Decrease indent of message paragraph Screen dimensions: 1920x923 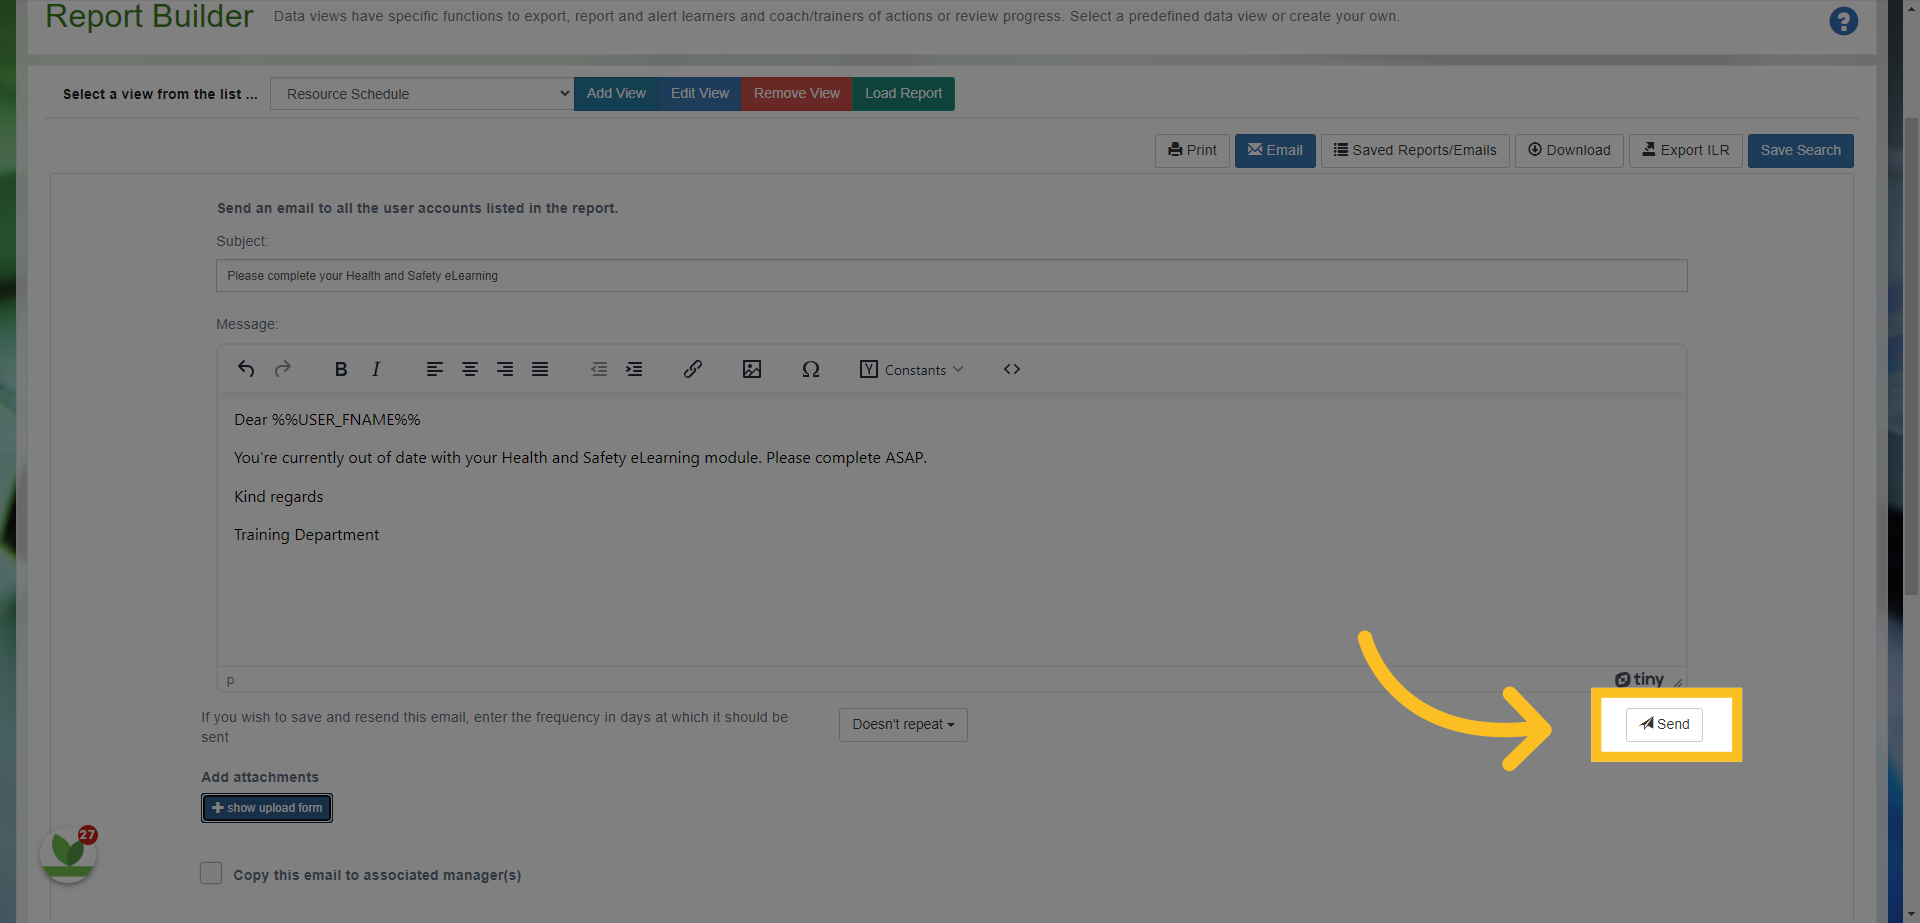click(x=599, y=369)
